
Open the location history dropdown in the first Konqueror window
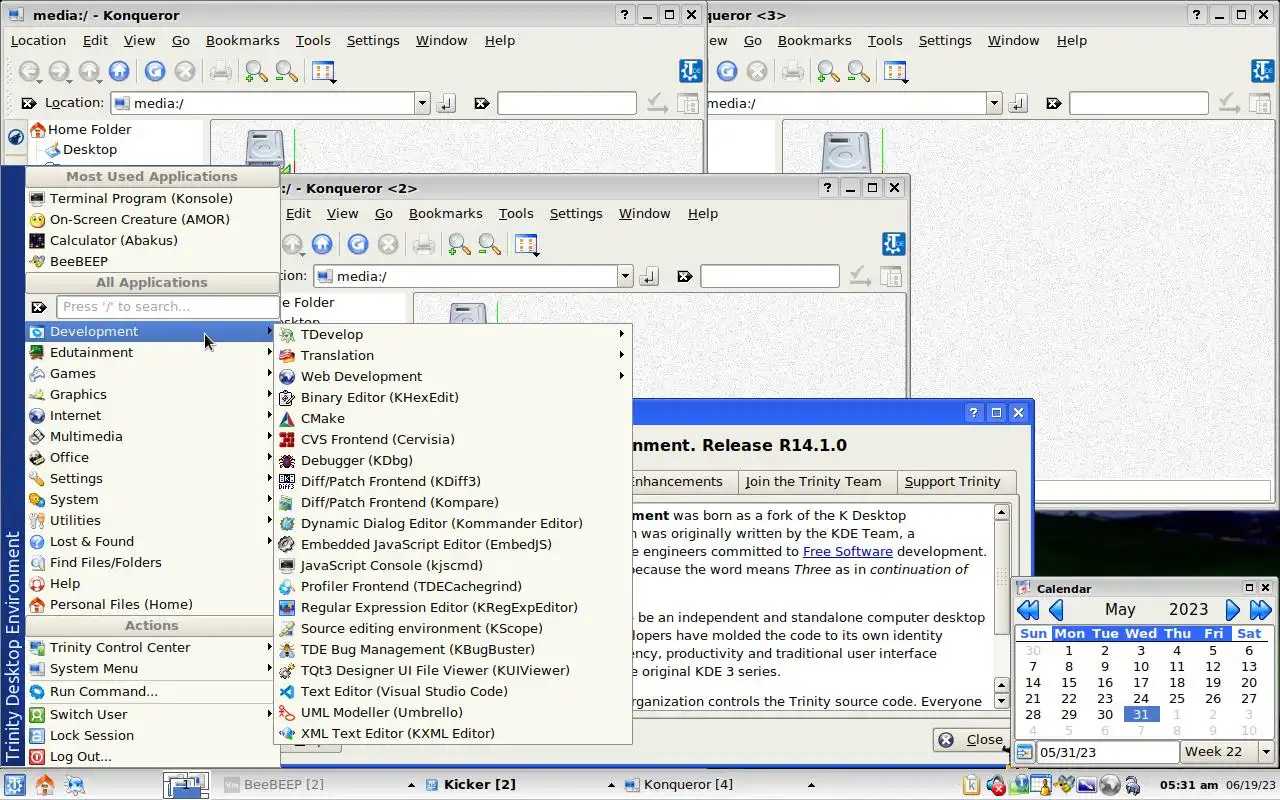[x=422, y=103]
